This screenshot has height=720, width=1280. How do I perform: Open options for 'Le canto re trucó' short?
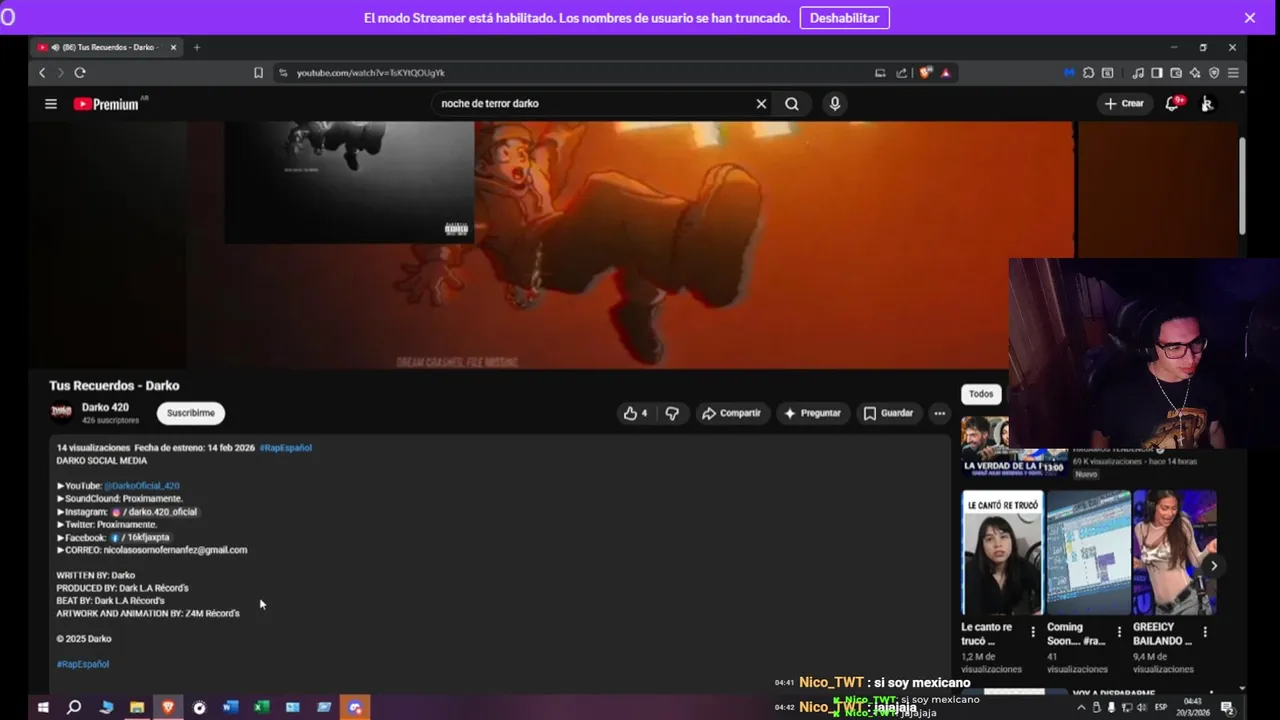[1033, 632]
